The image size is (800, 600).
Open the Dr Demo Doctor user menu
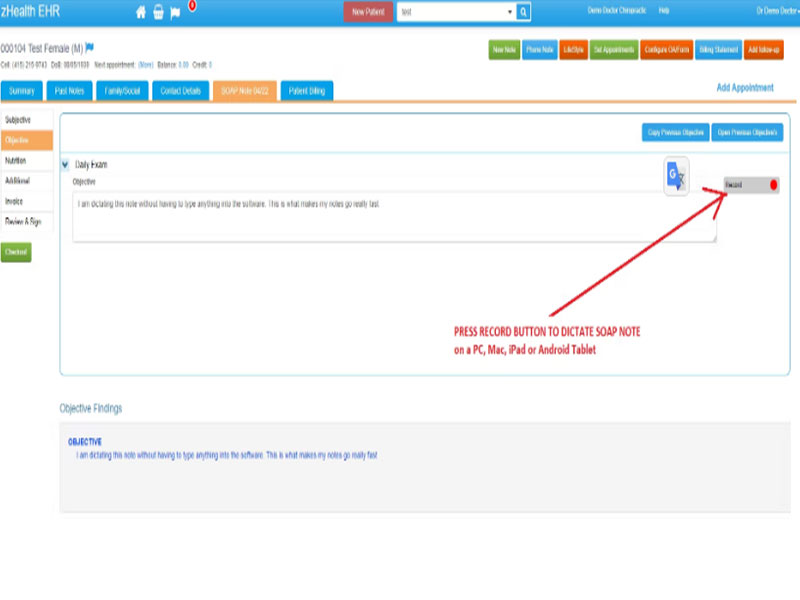click(778, 11)
